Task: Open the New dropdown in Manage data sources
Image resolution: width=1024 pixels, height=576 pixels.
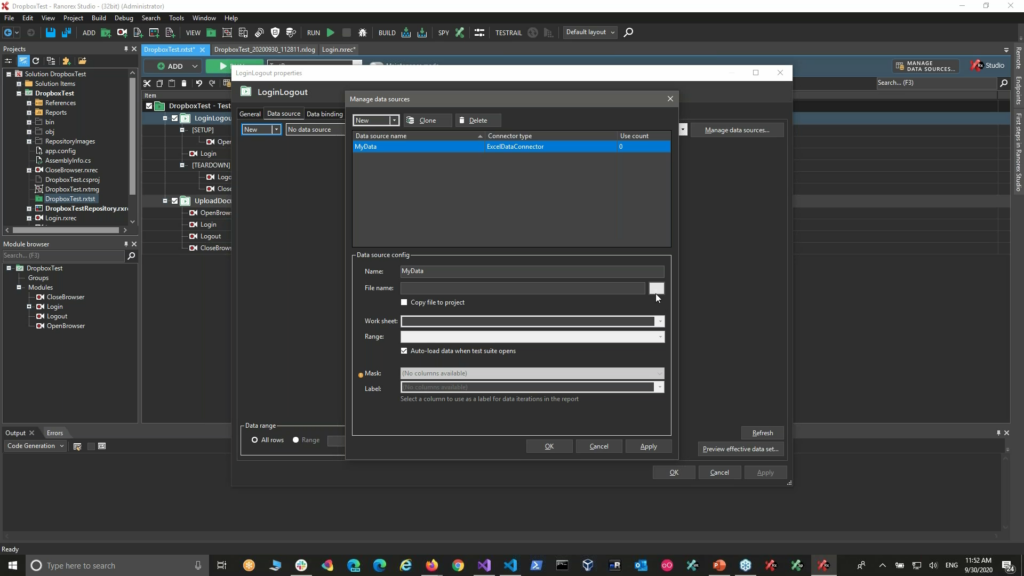Action: [x=394, y=120]
